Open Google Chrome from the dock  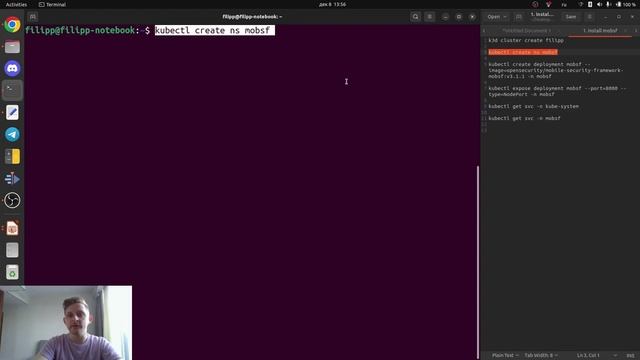click(12, 25)
